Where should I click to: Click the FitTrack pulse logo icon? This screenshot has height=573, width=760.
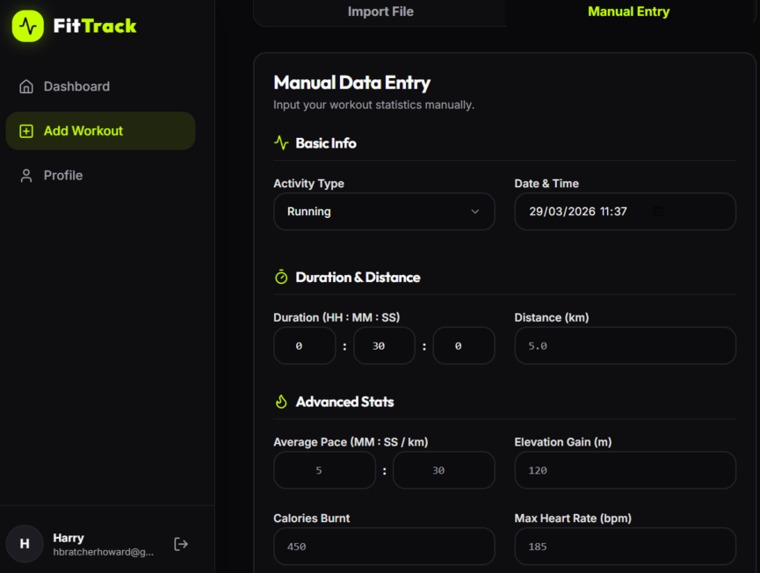pos(28,26)
